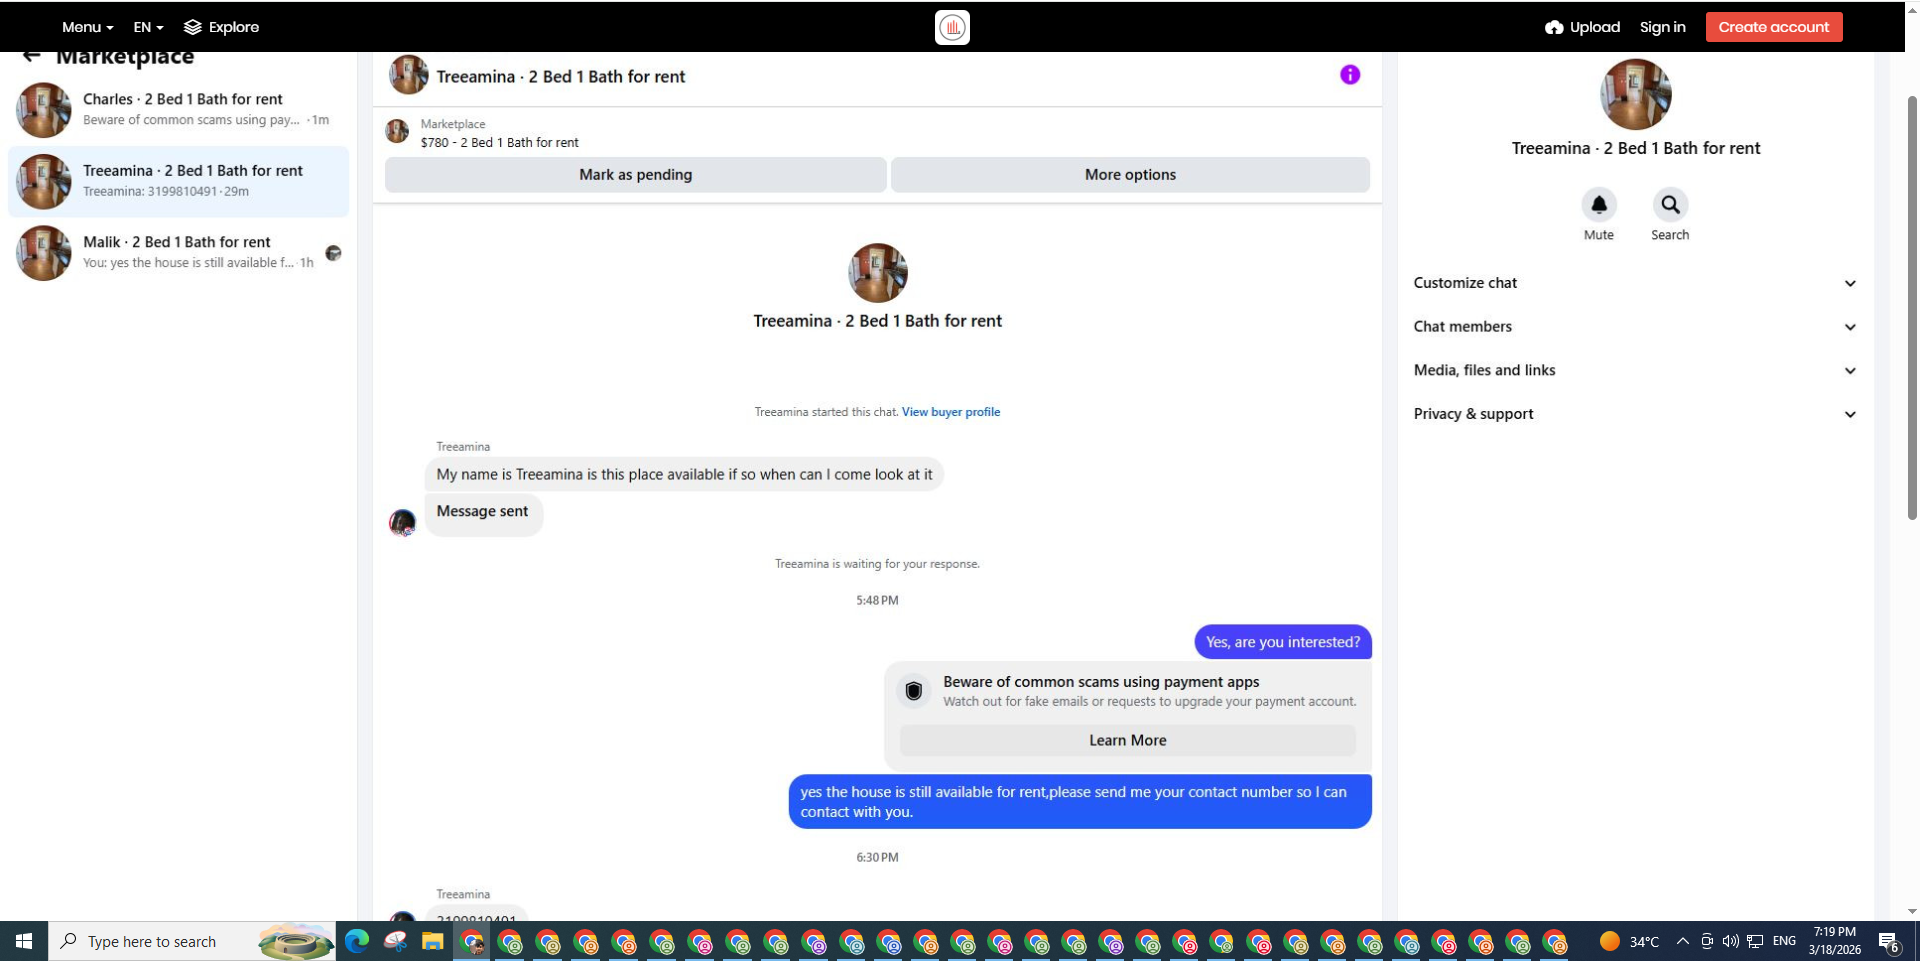
Task: Search in conversation with the magnifier icon
Action: pos(1670,205)
